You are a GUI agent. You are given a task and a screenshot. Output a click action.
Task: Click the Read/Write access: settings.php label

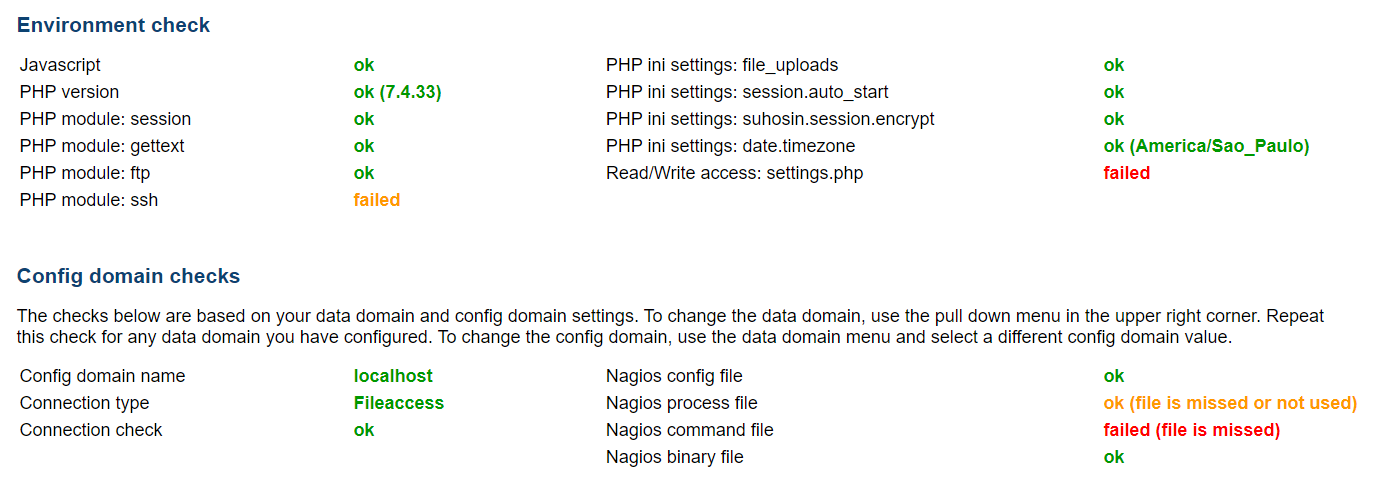(x=734, y=173)
